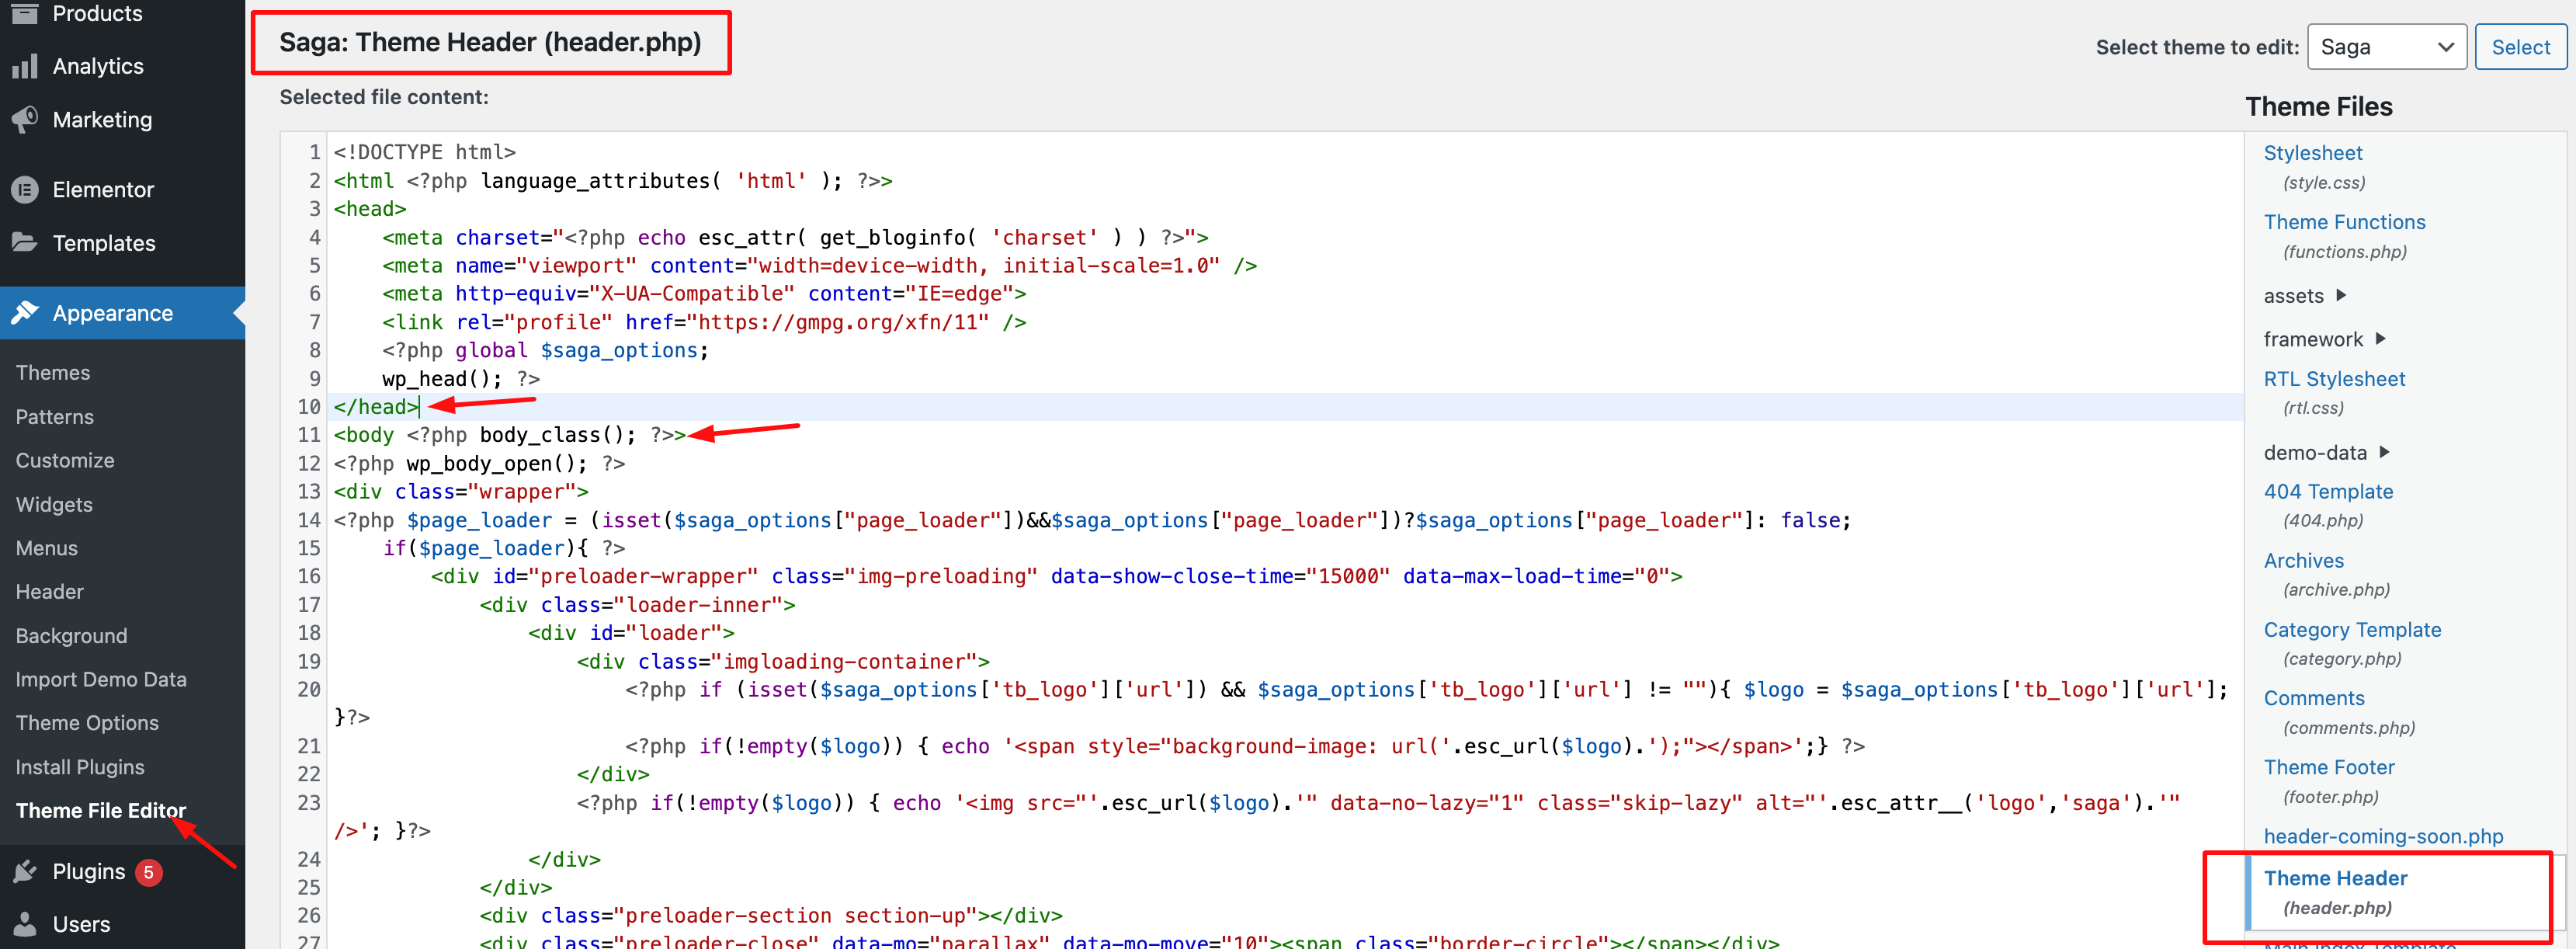Open Customize under Appearance
This screenshot has width=2576, height=949.
click(x=65, y=461)
